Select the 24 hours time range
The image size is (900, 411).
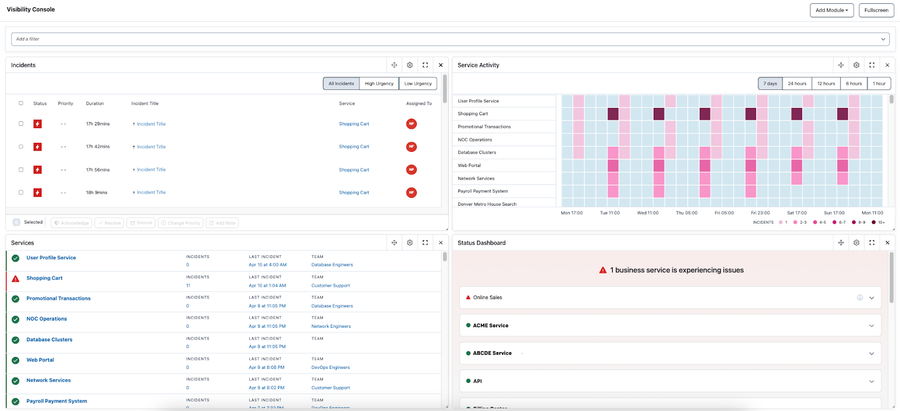tap(797, 84)
